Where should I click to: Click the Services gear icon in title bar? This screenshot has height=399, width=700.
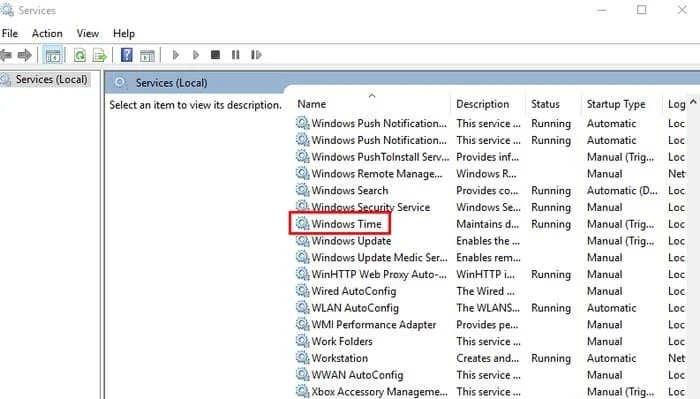coord(7,9)
